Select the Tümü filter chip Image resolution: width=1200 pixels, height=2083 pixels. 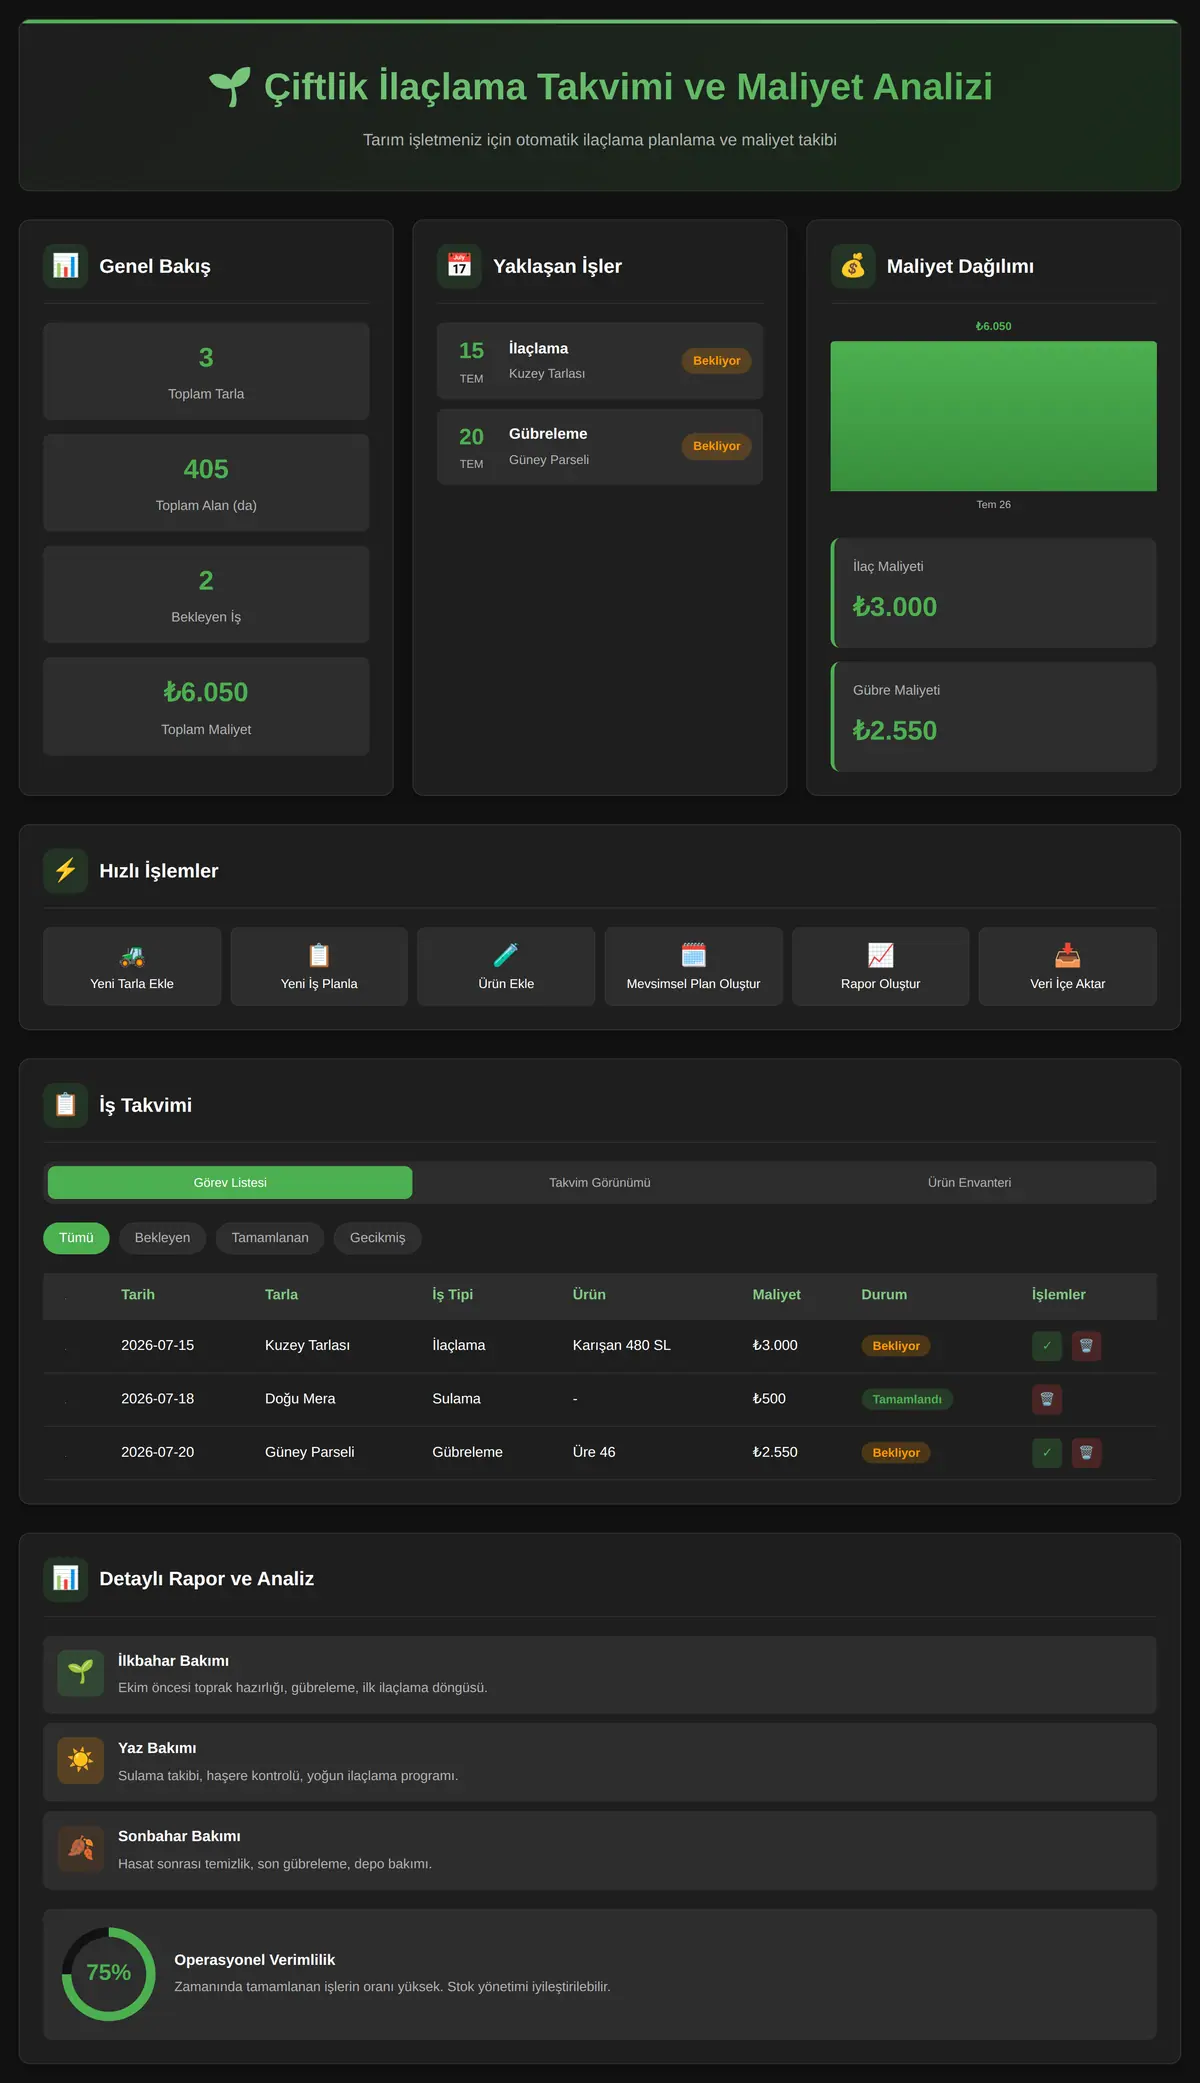pos(76,1238)
